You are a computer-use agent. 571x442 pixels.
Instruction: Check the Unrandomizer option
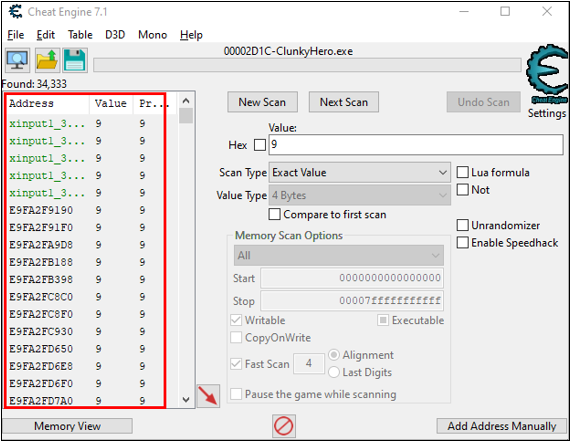pos(462,225)
